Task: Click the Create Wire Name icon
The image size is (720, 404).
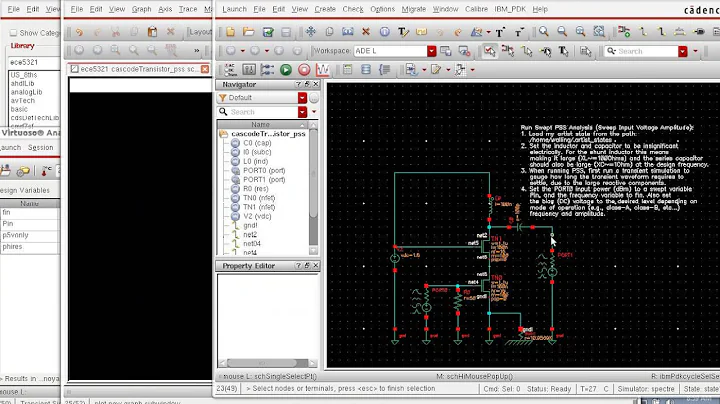Action: [x=680, y=32]
